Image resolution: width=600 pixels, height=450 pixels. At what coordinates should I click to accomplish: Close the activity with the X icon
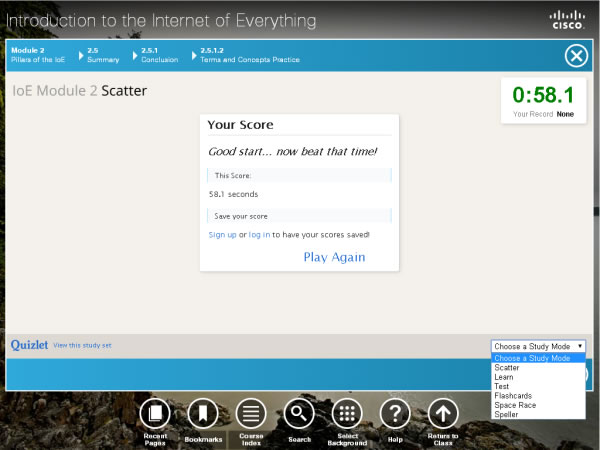[575, 56]
